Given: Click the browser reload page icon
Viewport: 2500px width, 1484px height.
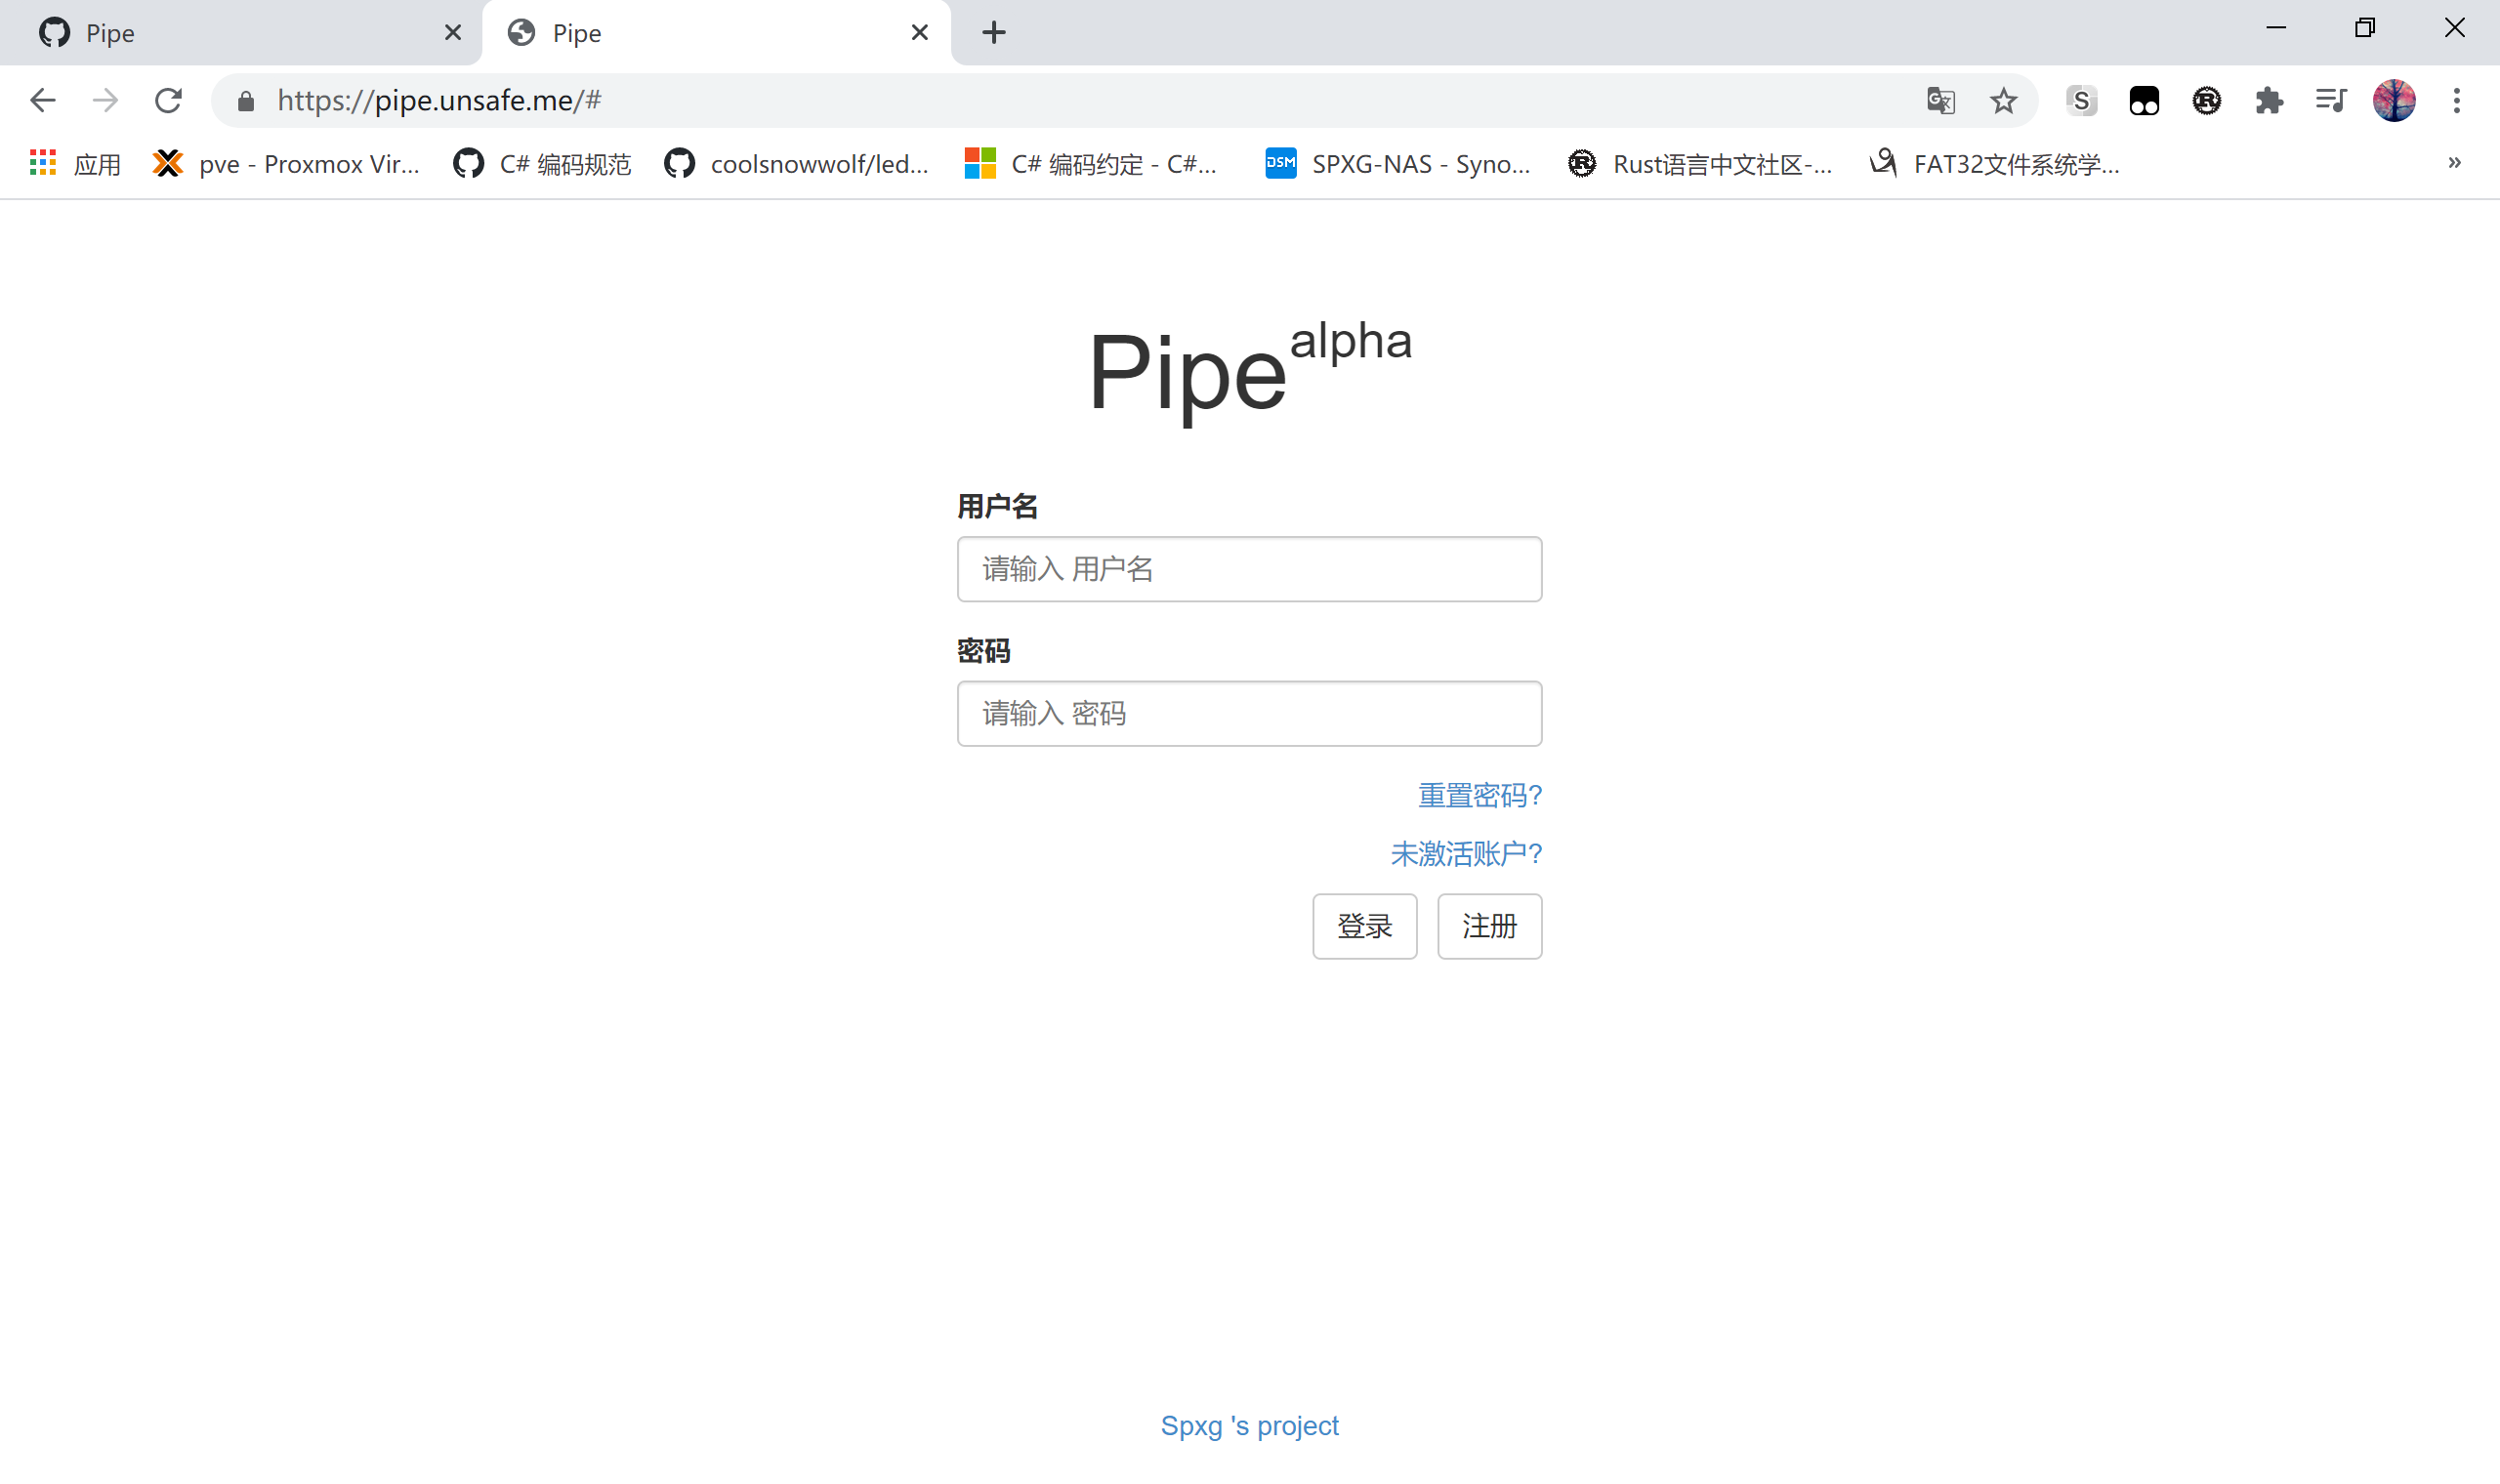Looking at the screenshot, I should click(168, 101).
